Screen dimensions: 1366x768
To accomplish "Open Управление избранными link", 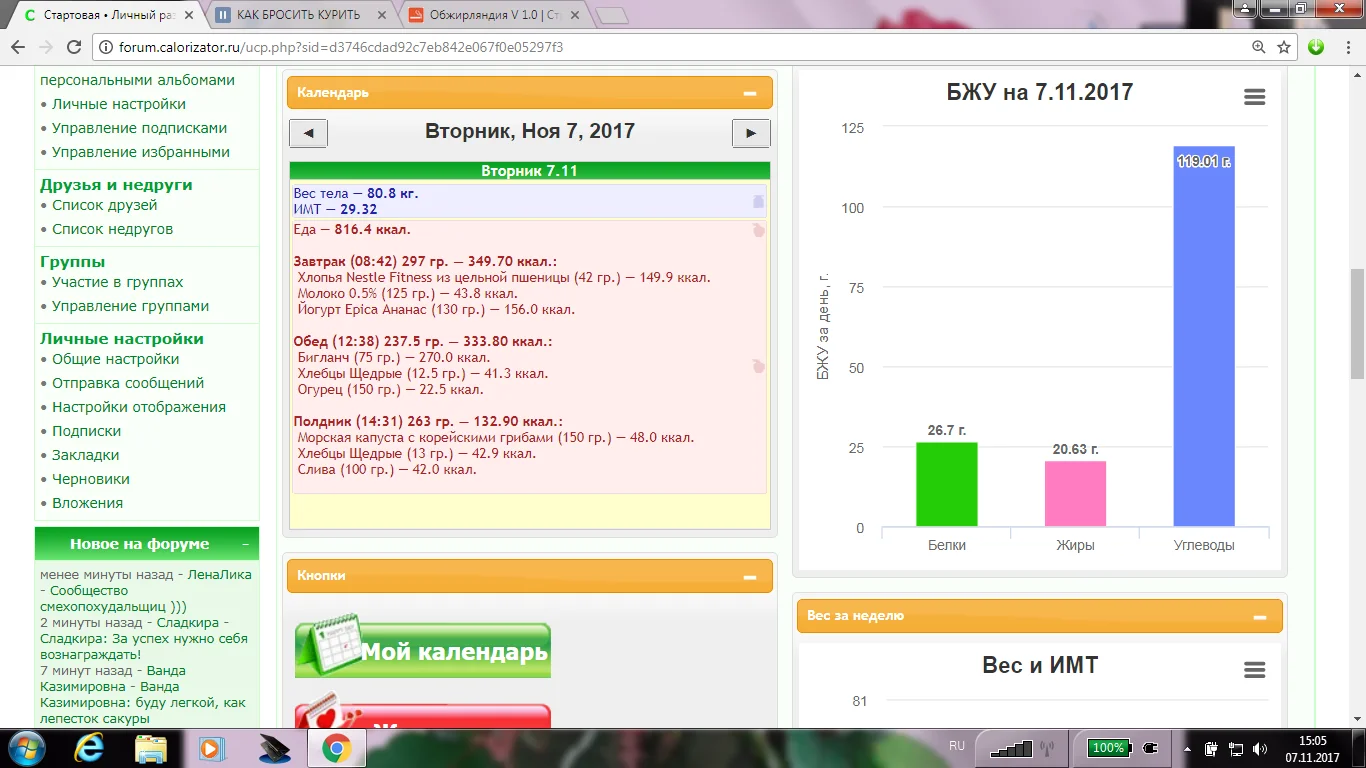I will [x=141, y=152].
